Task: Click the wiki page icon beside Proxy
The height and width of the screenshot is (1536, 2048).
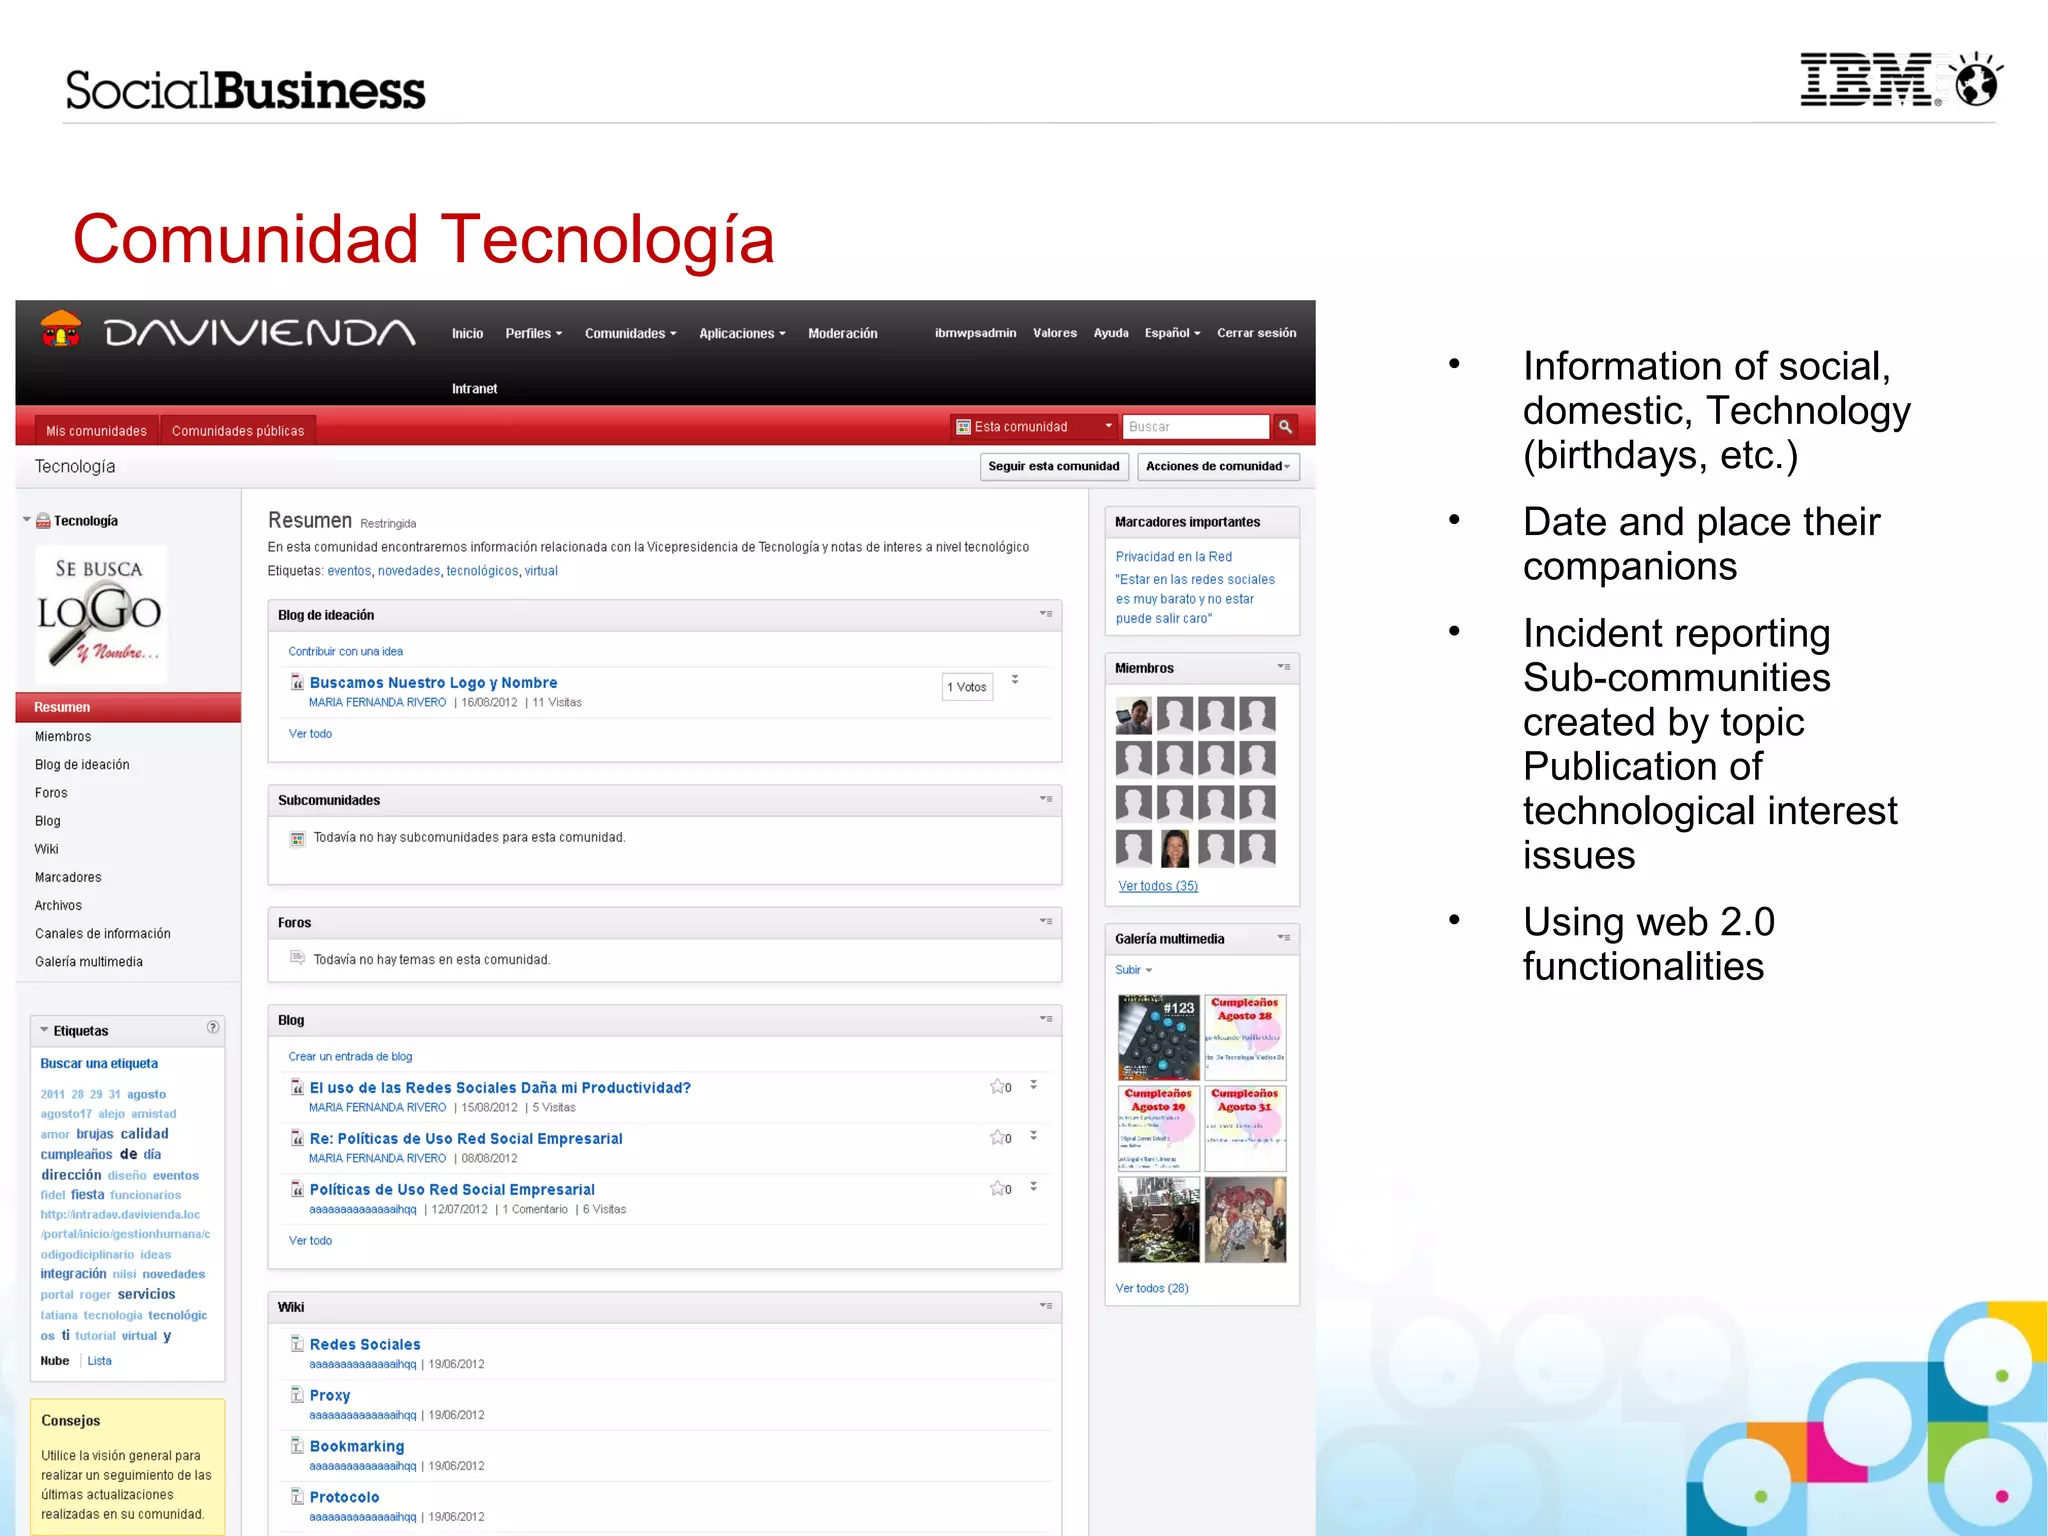Action: pyautogui.click(x=297, y=1395)
